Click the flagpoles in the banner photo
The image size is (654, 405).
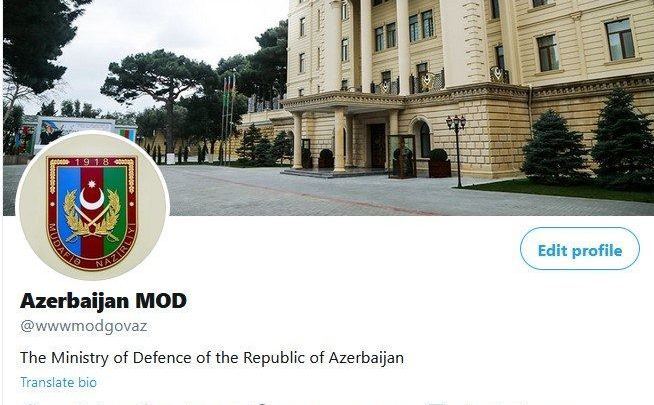pos(228,119)
